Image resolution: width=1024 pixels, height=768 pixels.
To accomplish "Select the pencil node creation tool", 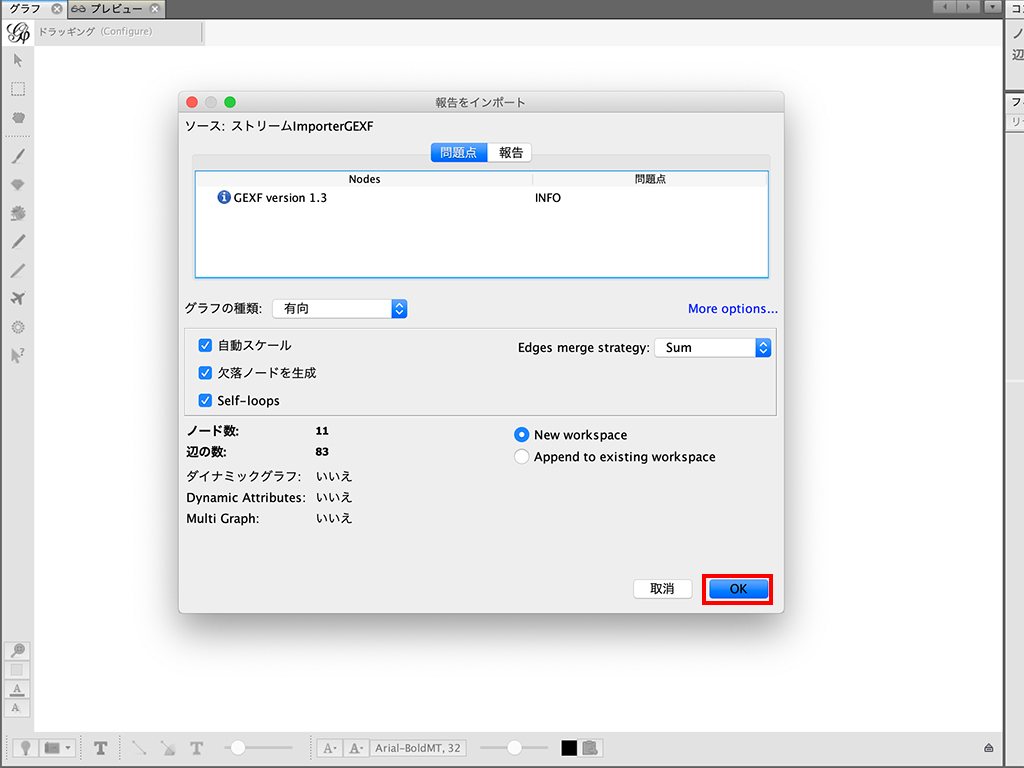I will click(18, 242).
